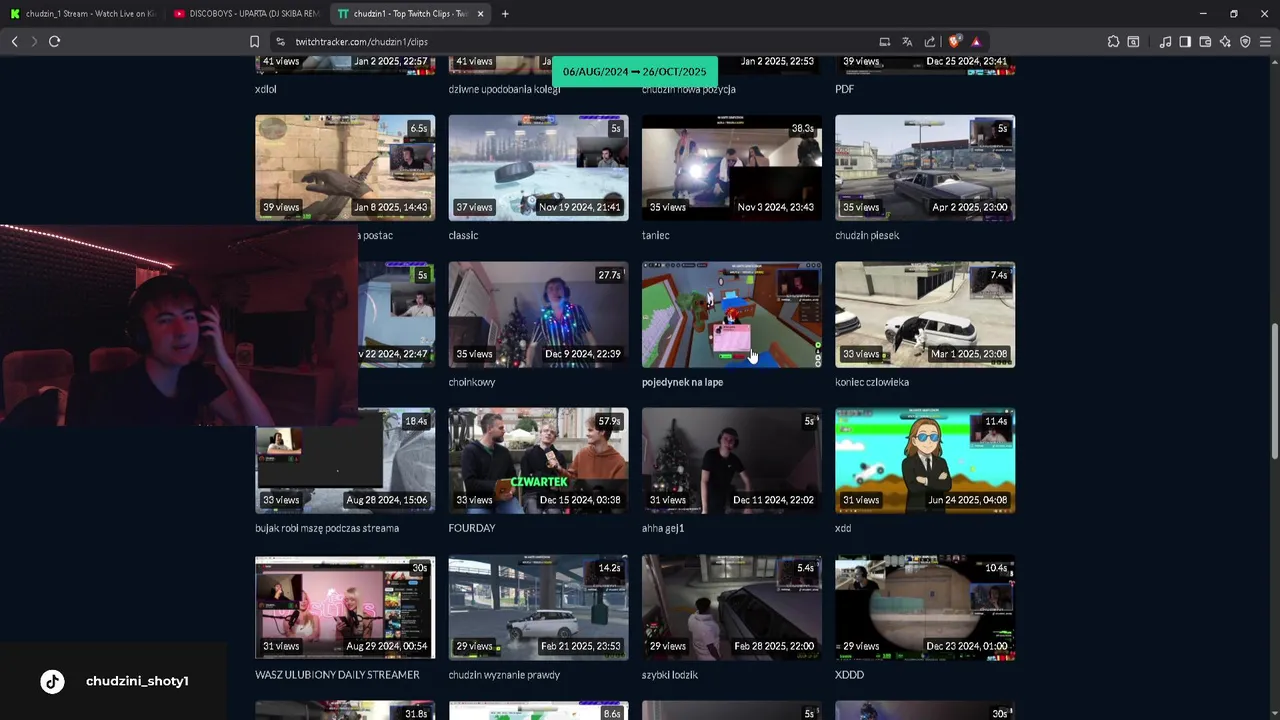Open the 'szybki lodzik' clip thumbnail
The width and height of the screenshot is (1280, 720).
pyautogui.click(x=732, y=608)
